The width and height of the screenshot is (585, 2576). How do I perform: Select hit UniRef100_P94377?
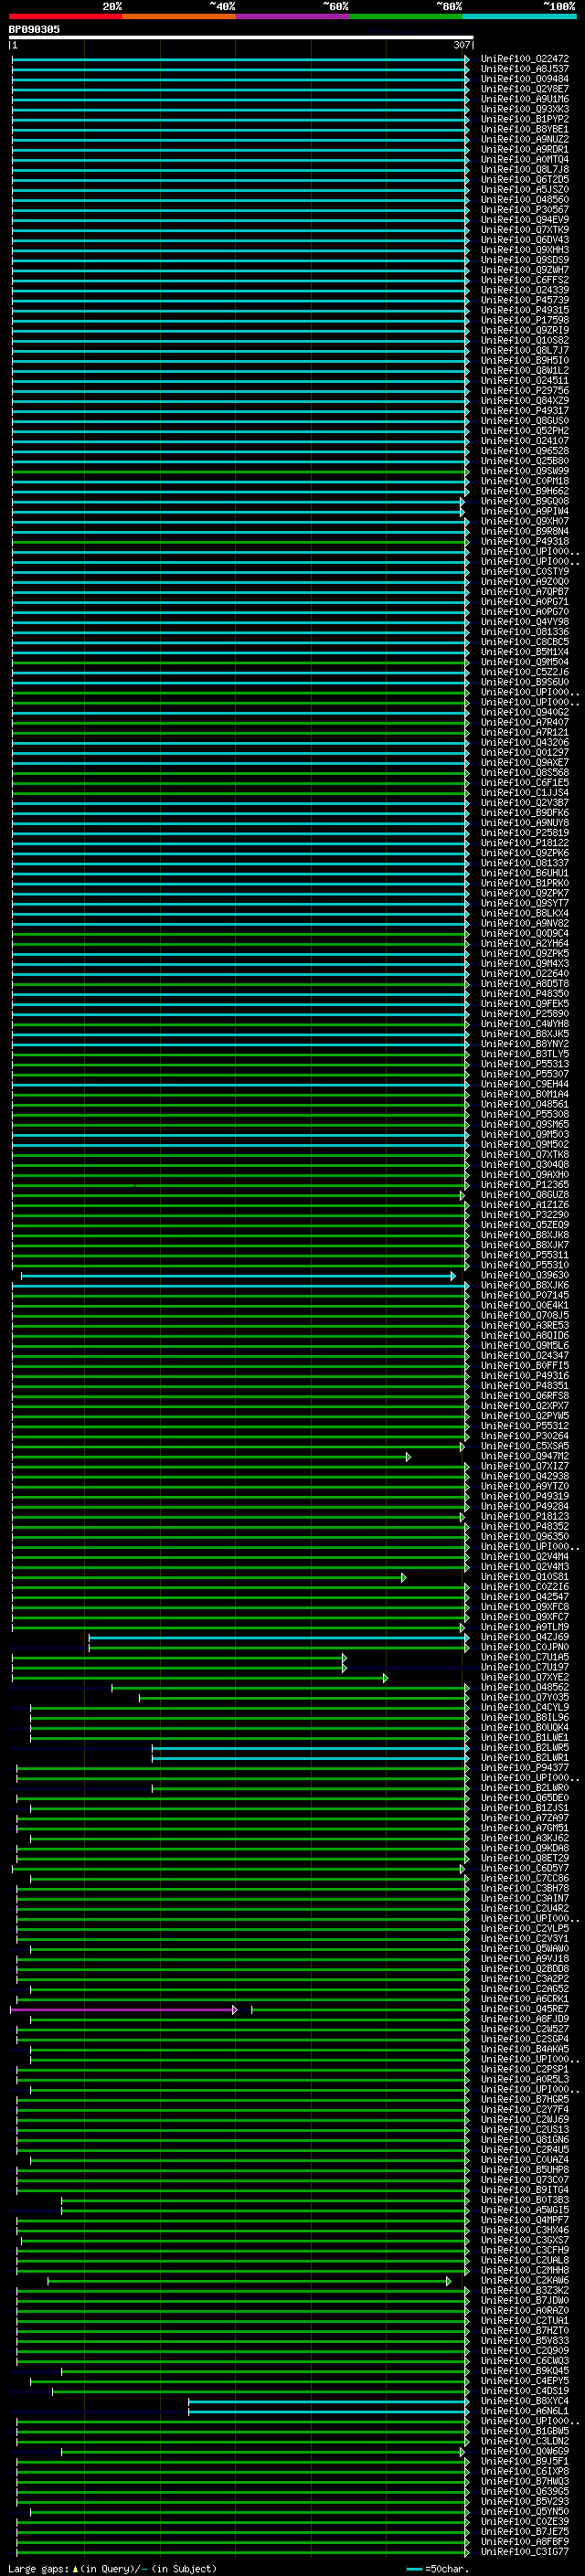[x=525, y=1768]
